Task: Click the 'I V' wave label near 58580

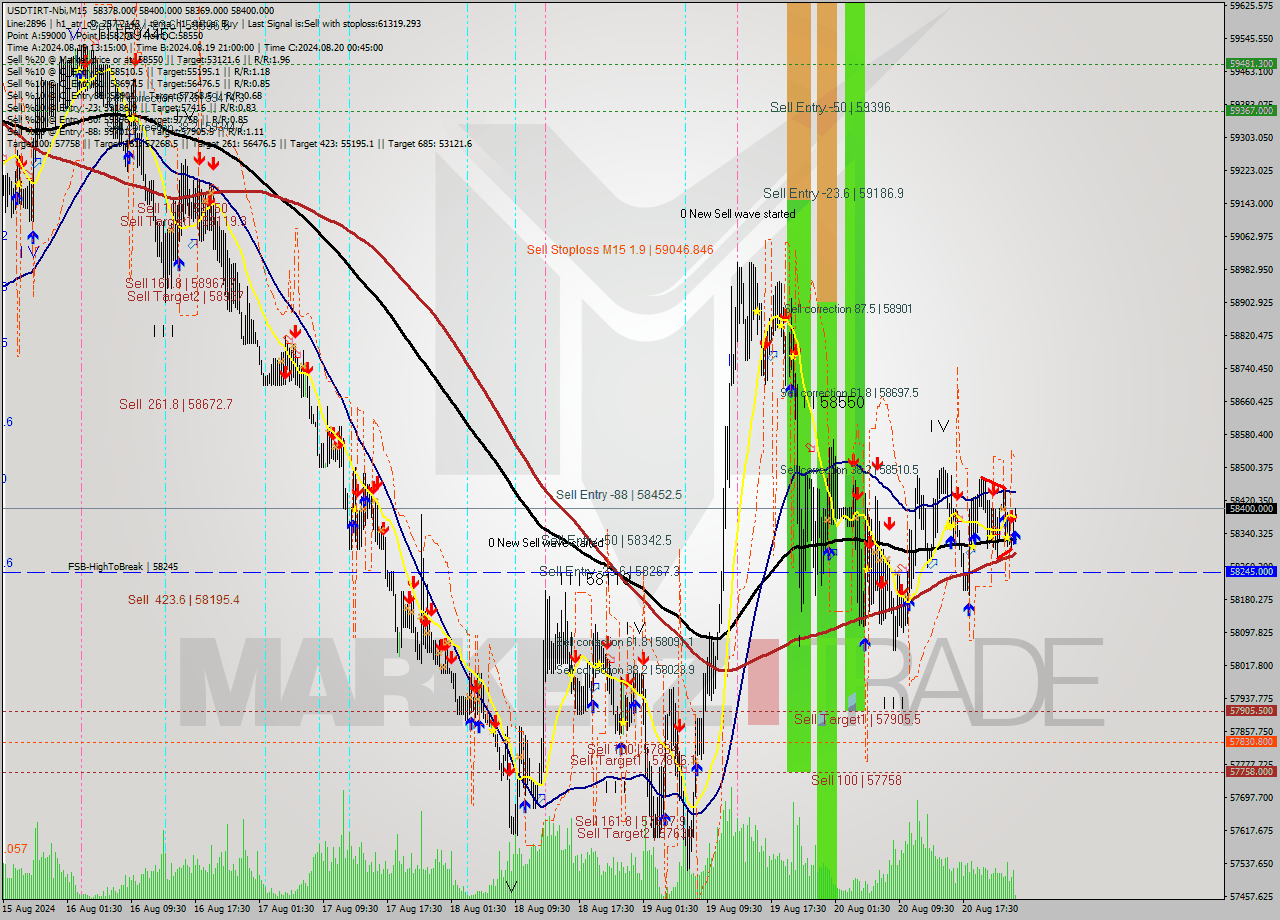Action: (x=939, y=426)
